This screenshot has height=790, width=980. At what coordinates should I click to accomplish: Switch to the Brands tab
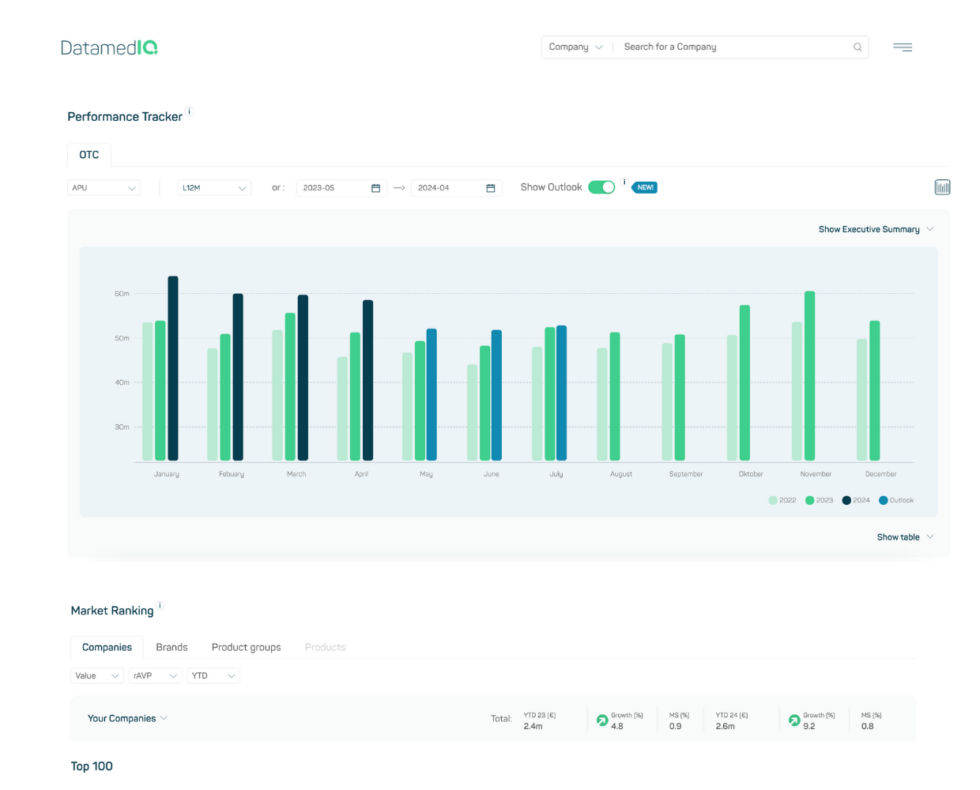point(171,647)
